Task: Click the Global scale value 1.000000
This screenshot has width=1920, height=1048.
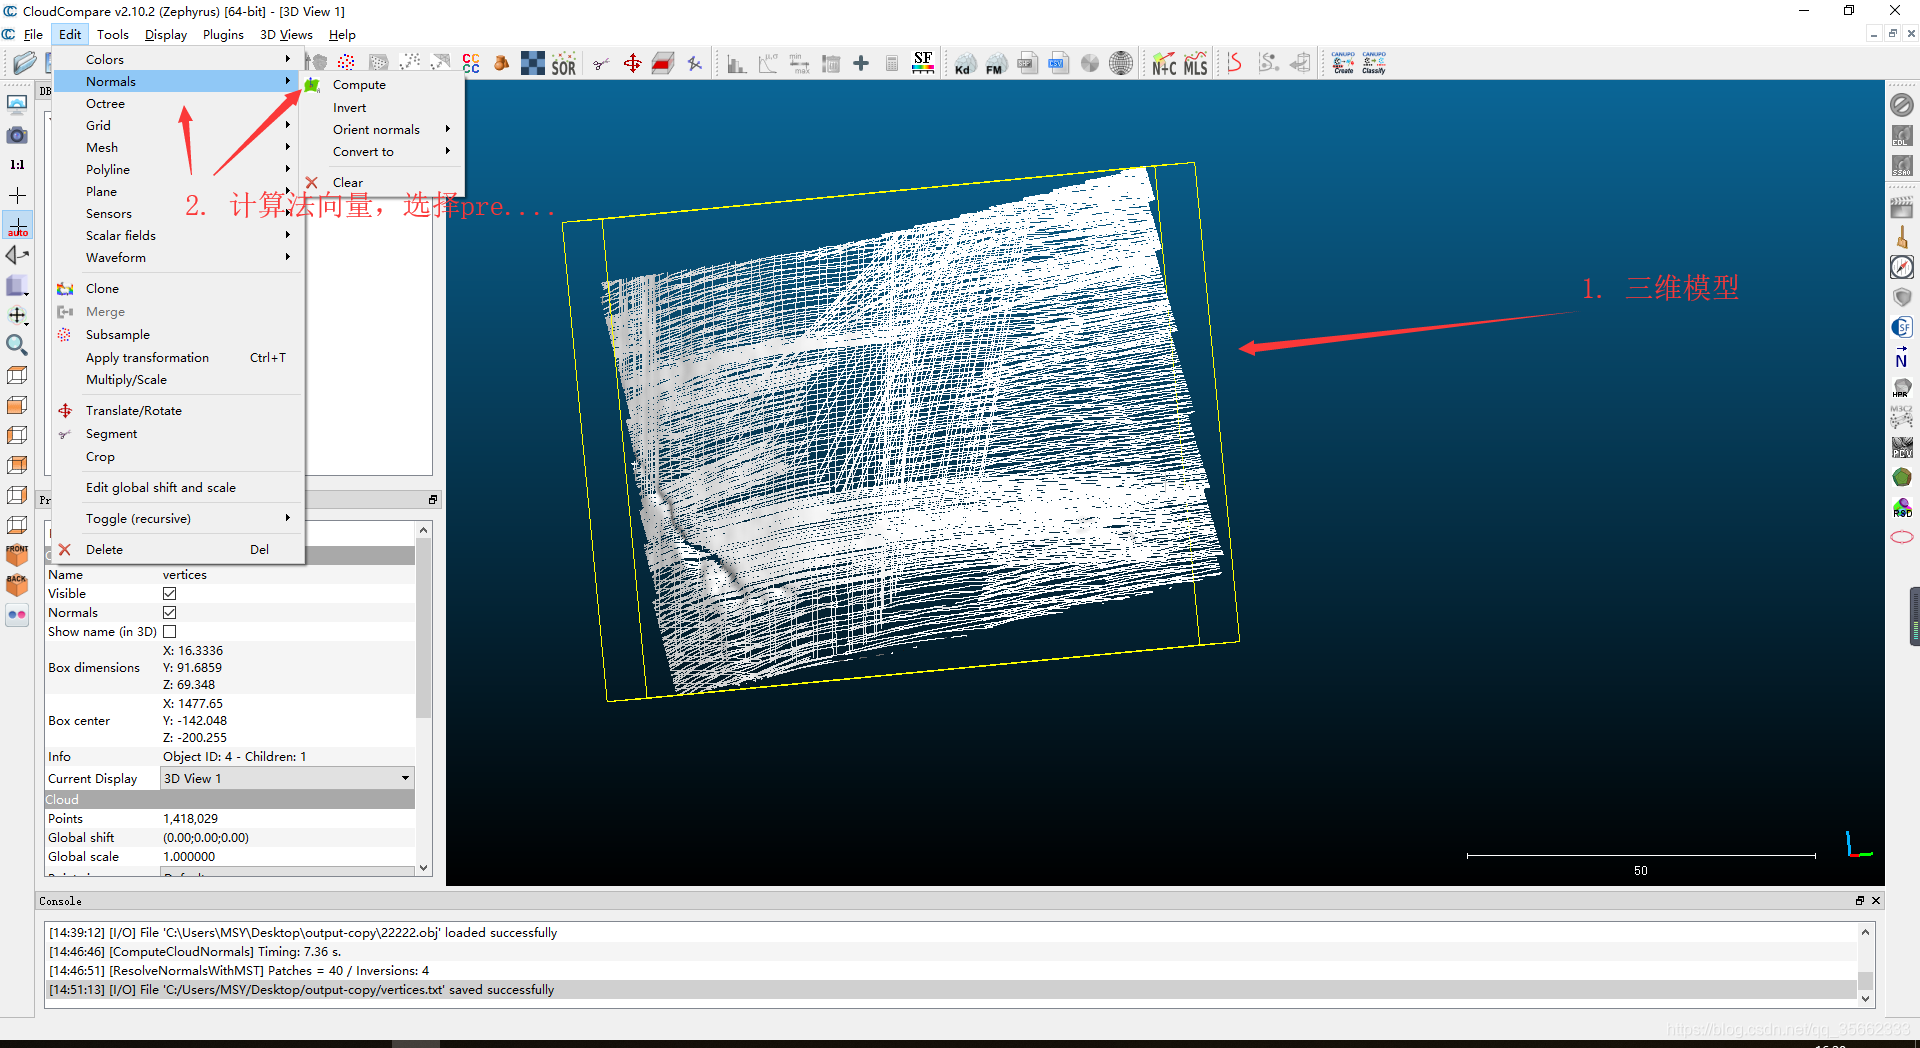Action: point(189,857)
